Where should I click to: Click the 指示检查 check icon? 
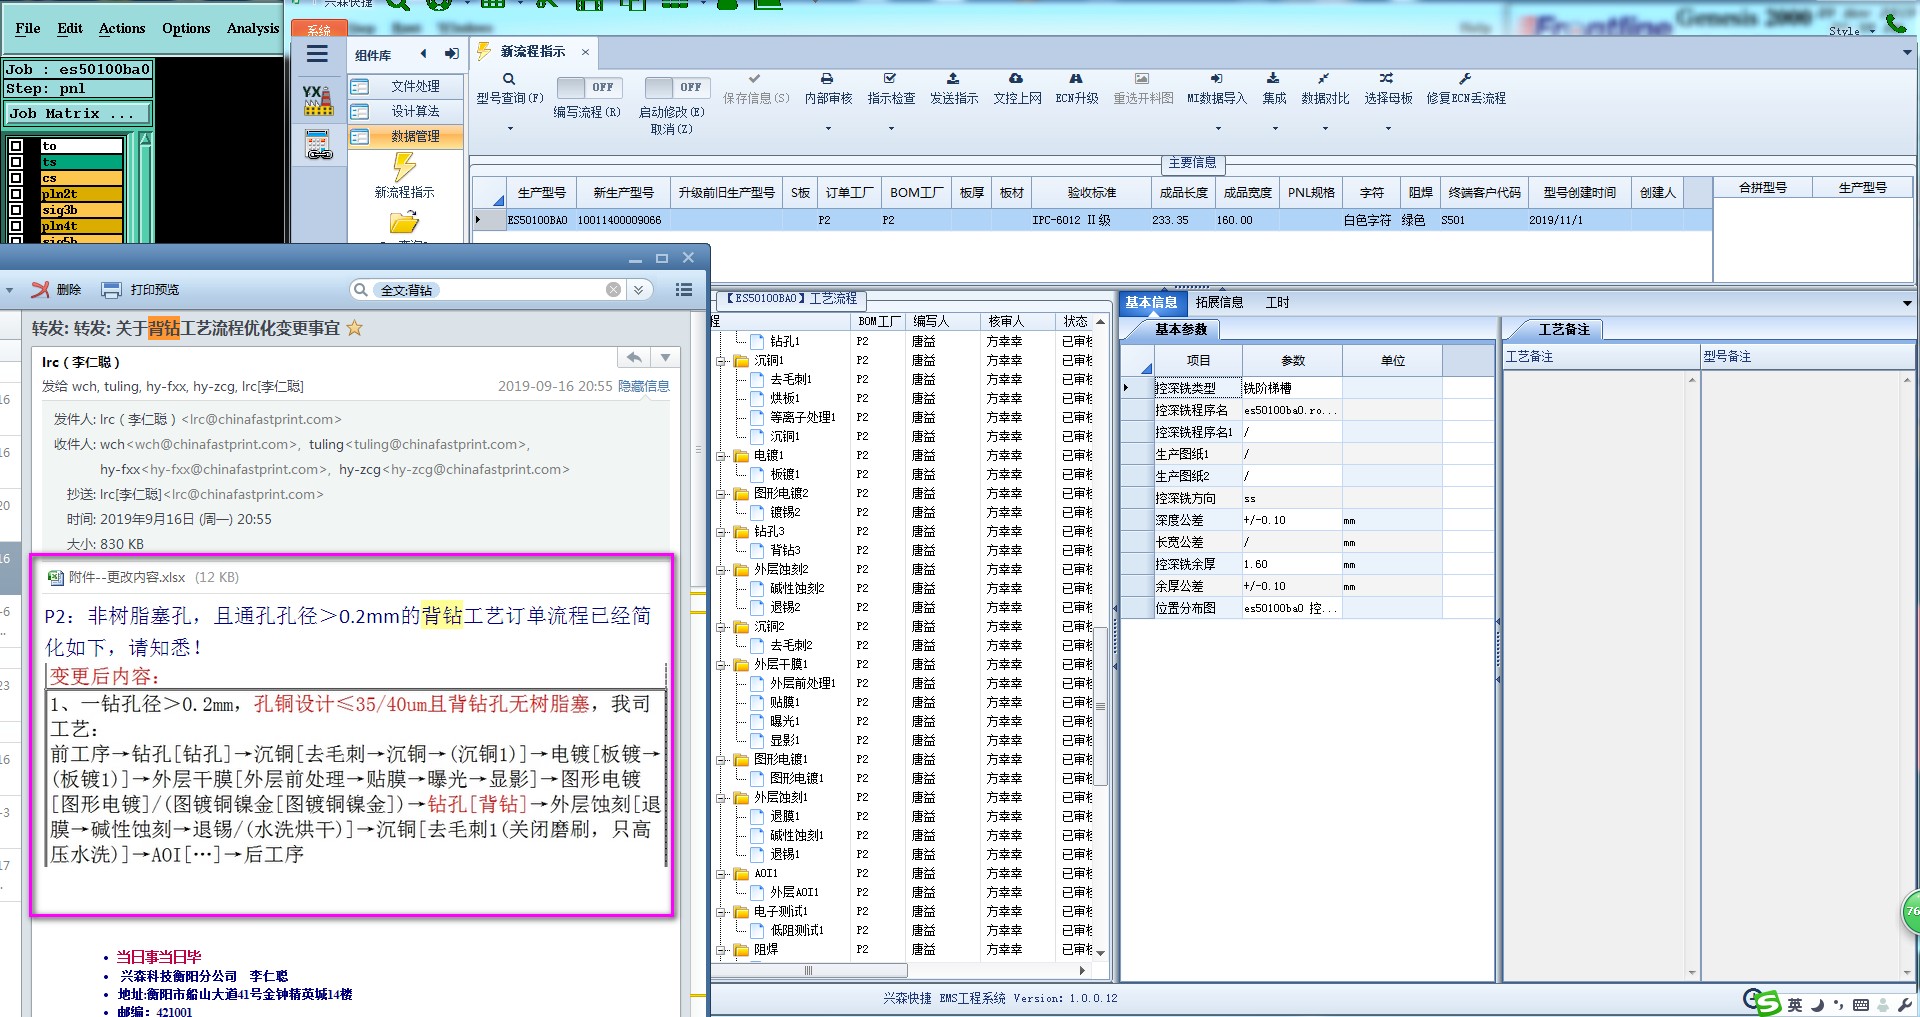click(x=890, y=78)
